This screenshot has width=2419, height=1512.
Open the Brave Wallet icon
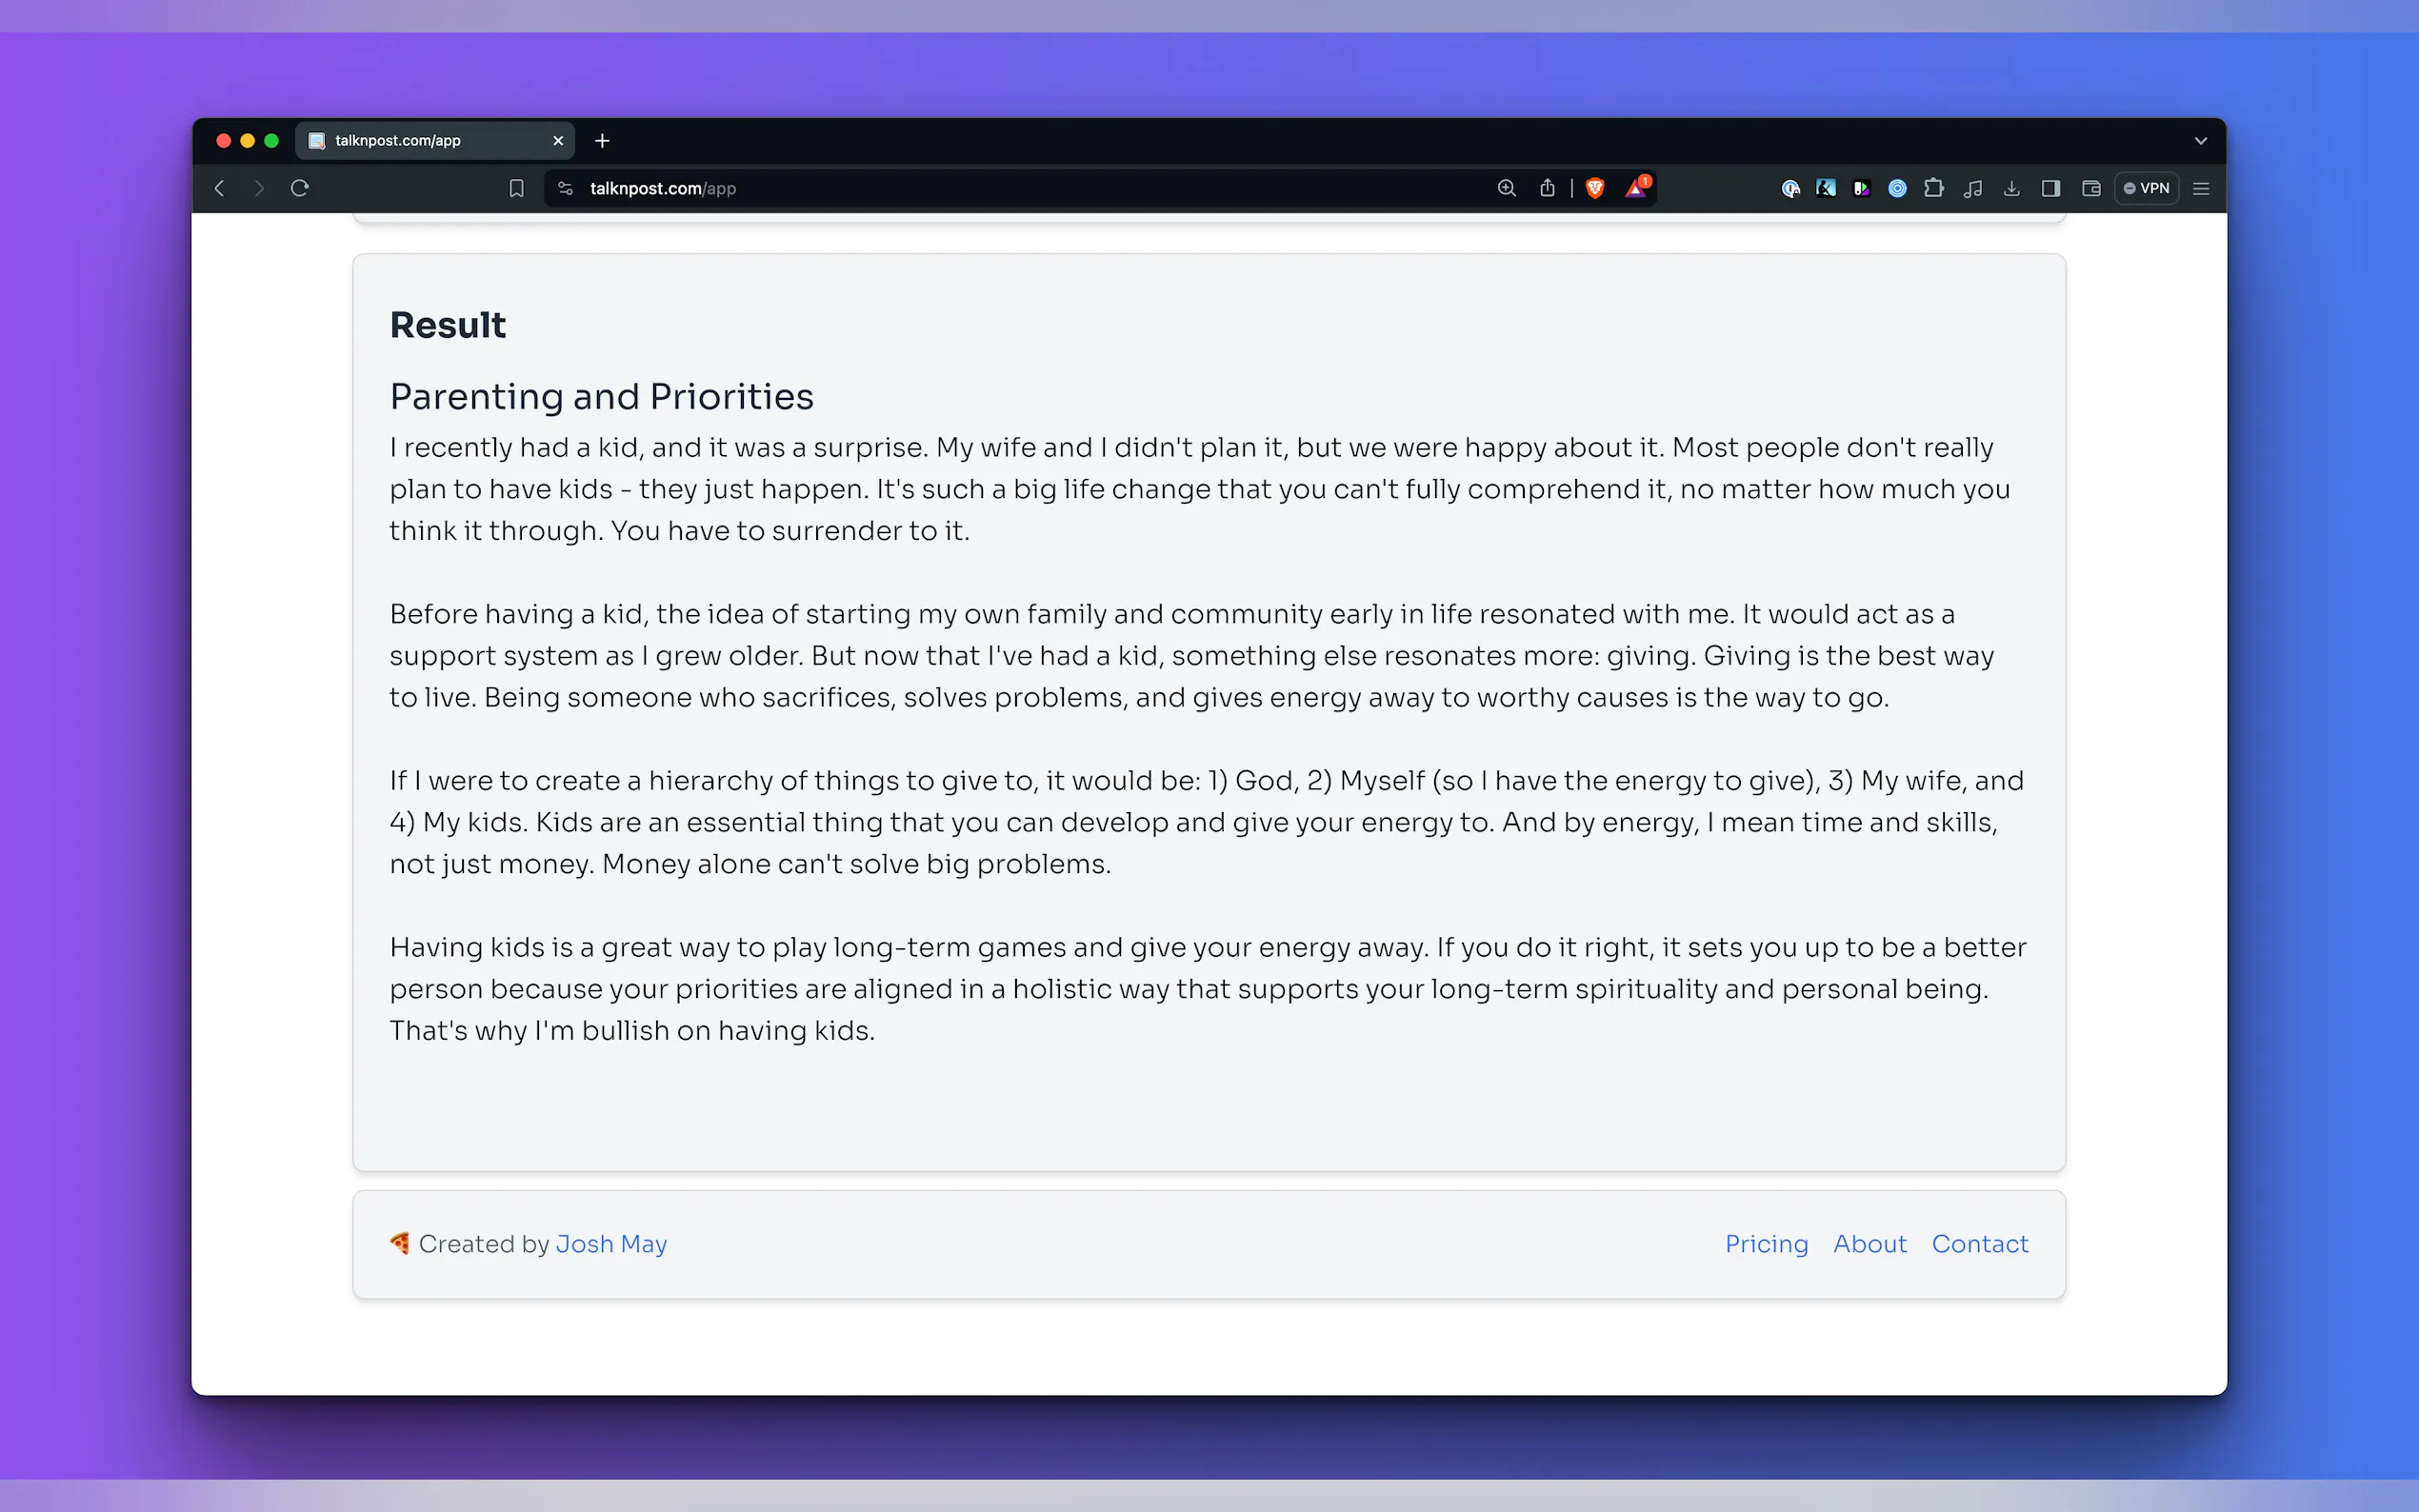pos(2091,188)
